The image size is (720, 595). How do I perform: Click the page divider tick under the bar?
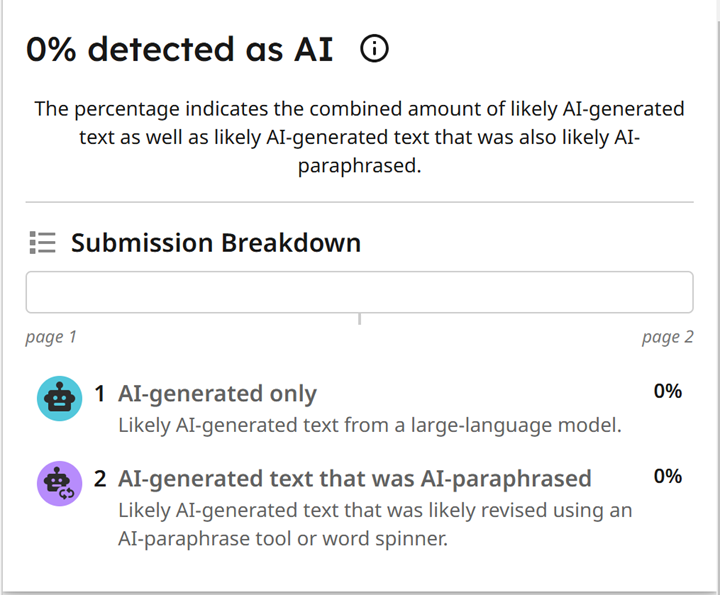(x=360, y=319)
